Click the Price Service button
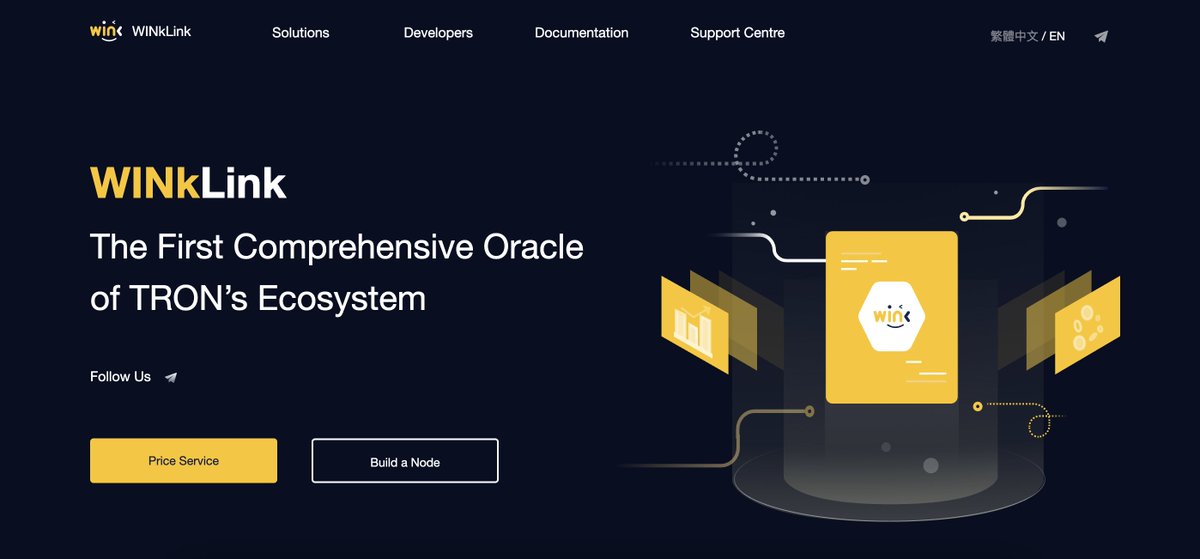 (x=184, y=461)
